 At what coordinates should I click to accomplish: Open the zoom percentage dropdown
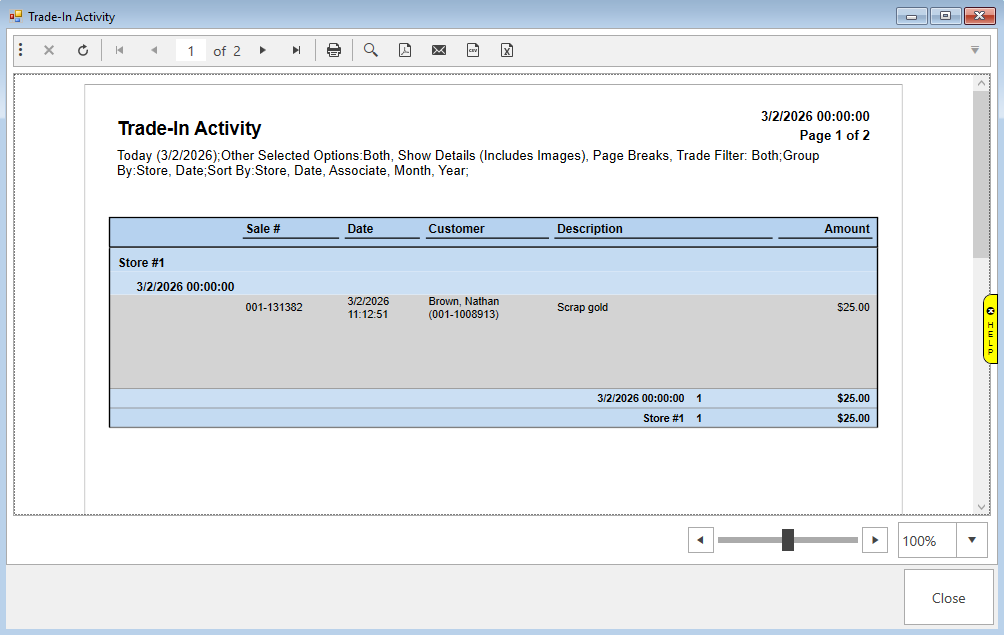[x=972, y=540]
